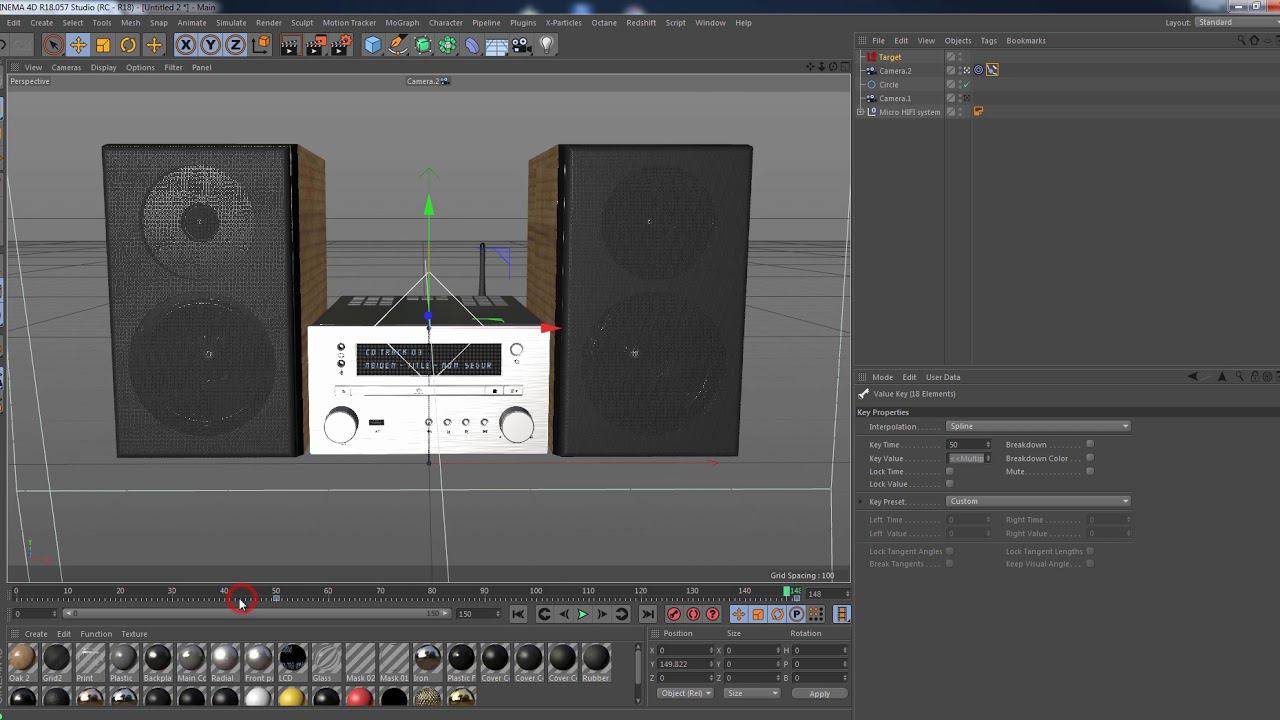
Task: Open the Redshift menu
Action: coord(641,22)
